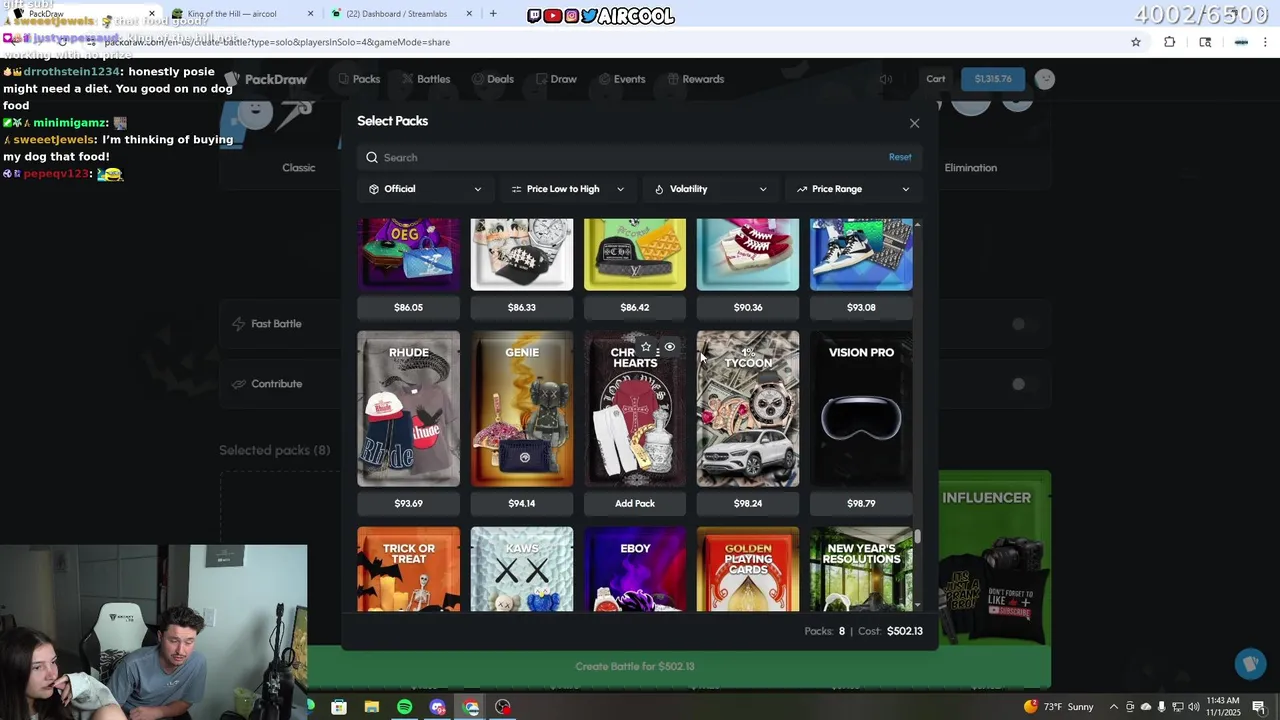Show hidden system tray icons

pyautogui.click(x=1114, y=707)
